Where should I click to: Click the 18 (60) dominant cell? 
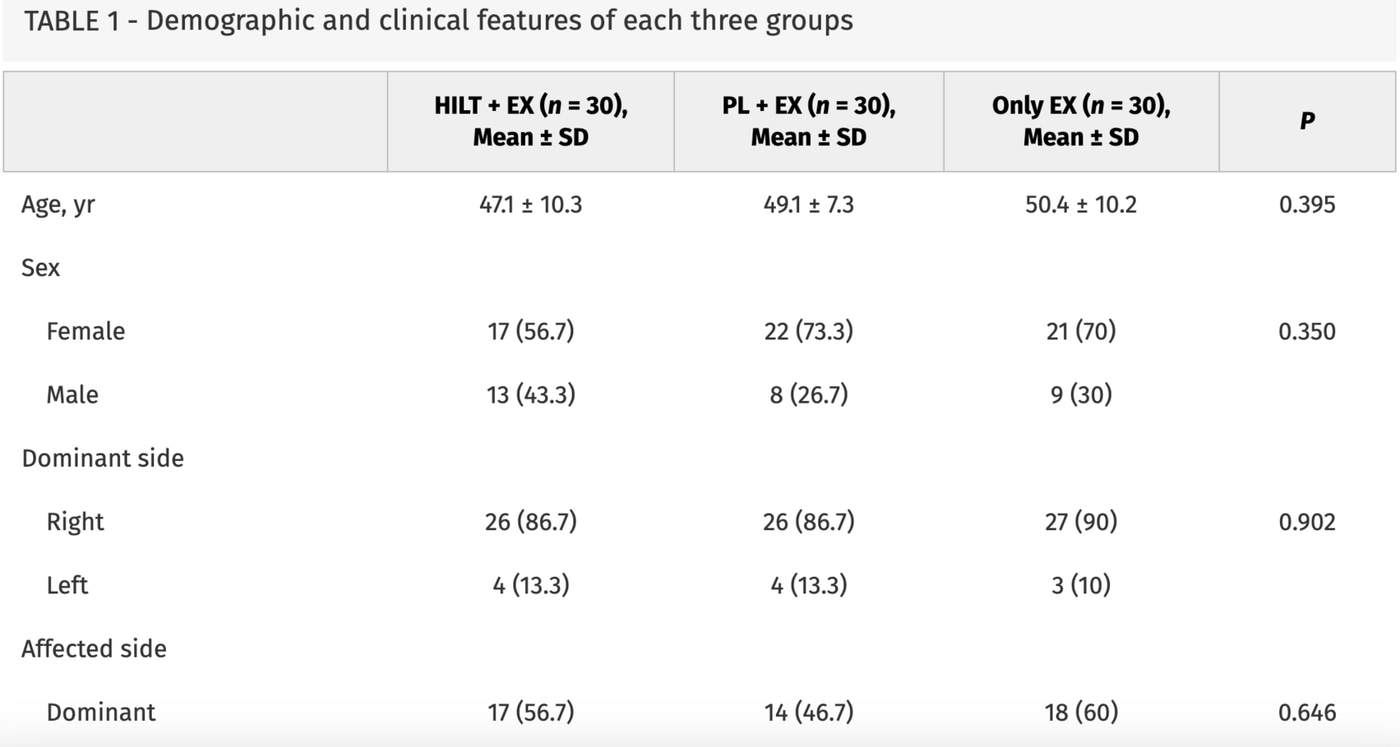1081,712
